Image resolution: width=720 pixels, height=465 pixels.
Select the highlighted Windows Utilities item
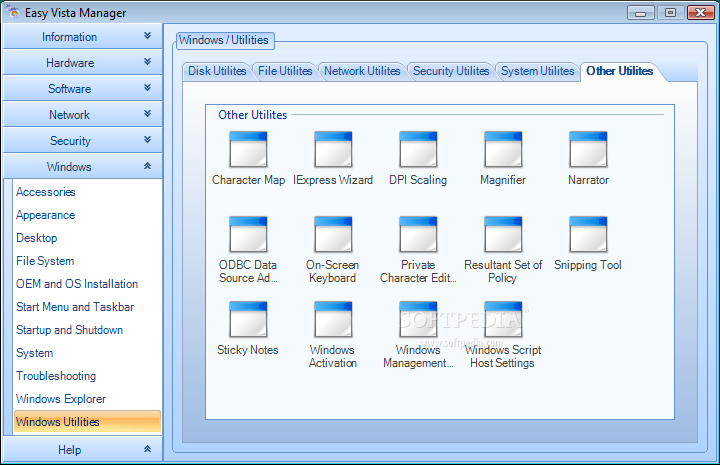coord(87,421)
